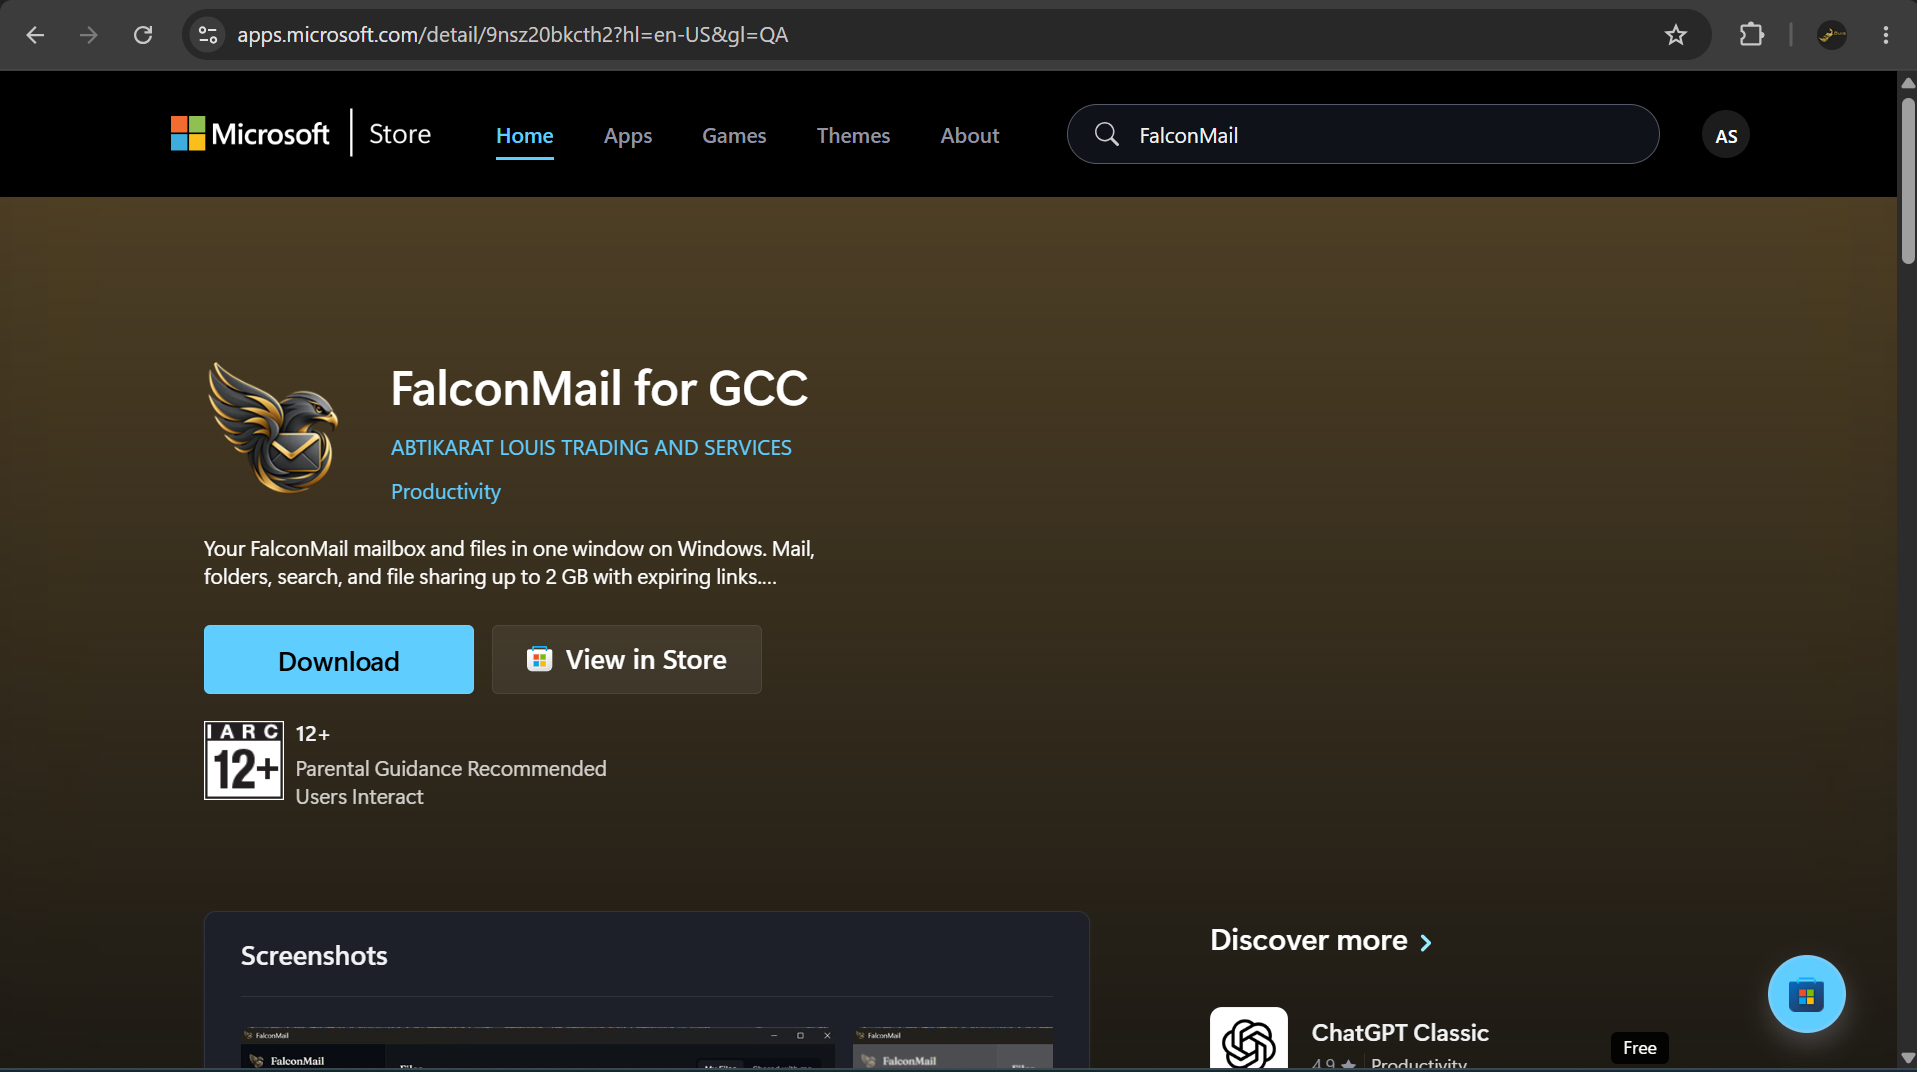Reload the current page
The width and height of the screenshot is (1917, 1072).
coord(143,35)
